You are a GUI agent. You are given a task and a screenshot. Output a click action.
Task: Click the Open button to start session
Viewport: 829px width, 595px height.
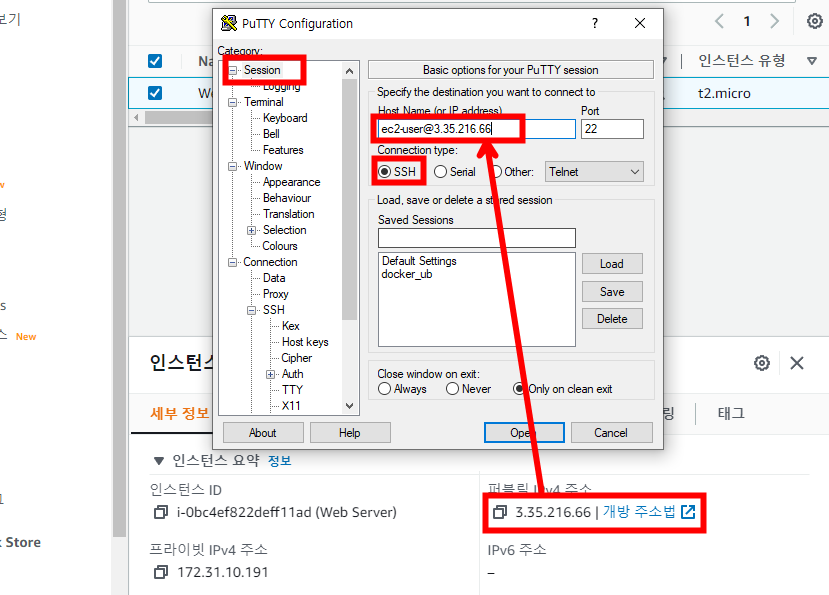524,433
